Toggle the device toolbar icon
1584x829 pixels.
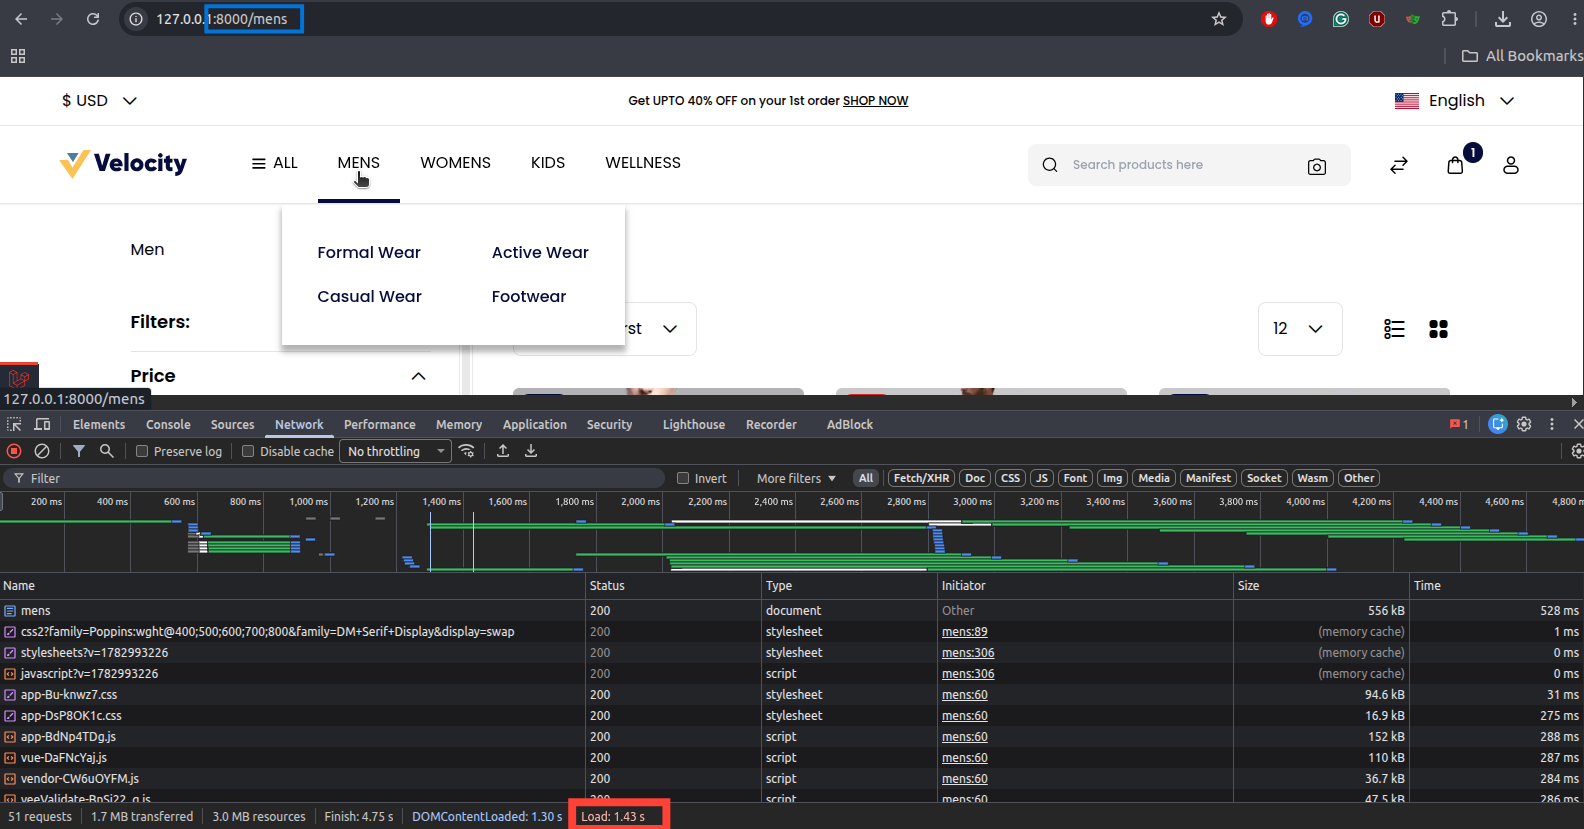coord(42,424)
